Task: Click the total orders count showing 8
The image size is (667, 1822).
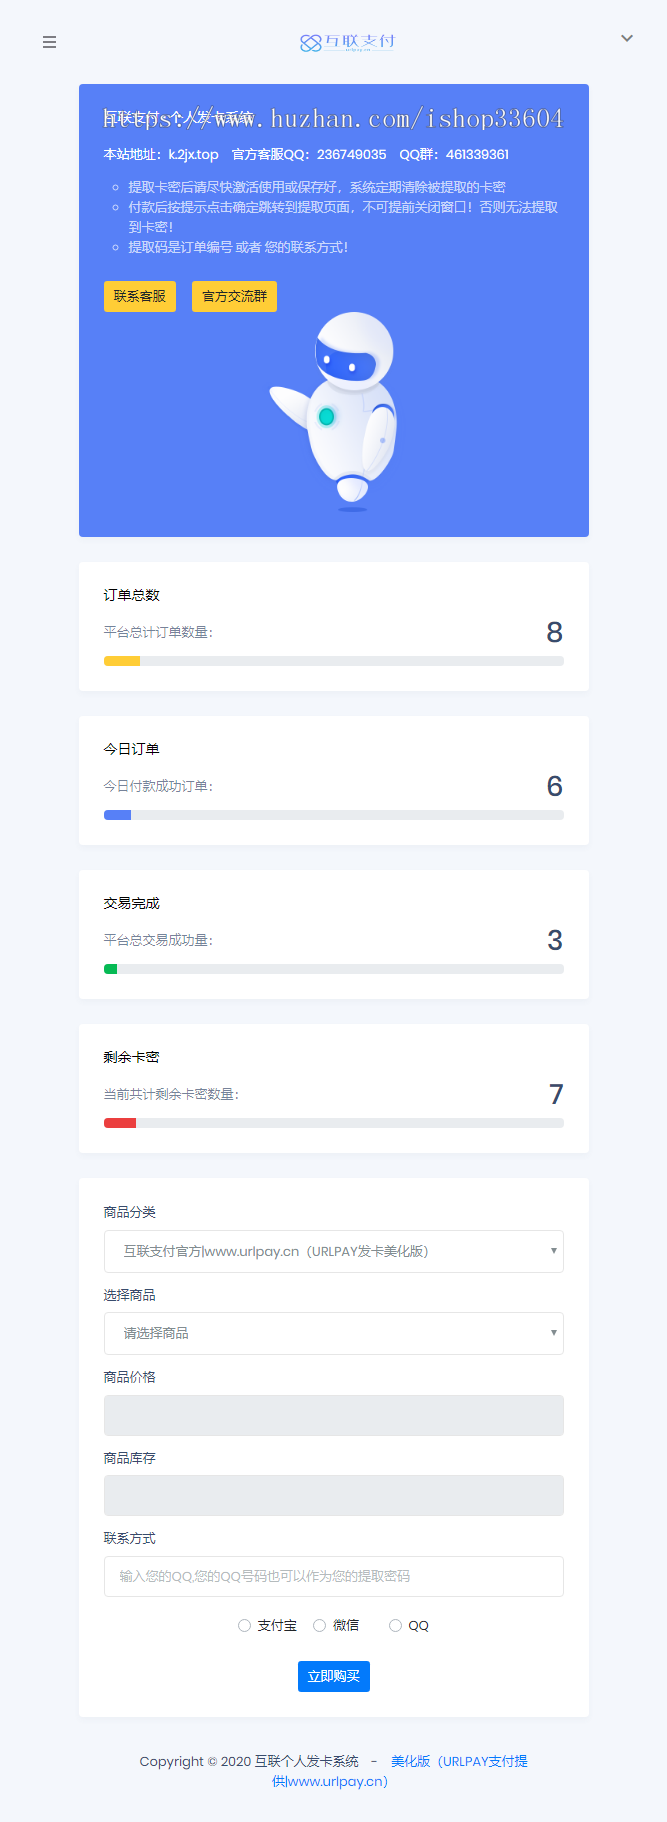Action: click(x=555, y=631)
